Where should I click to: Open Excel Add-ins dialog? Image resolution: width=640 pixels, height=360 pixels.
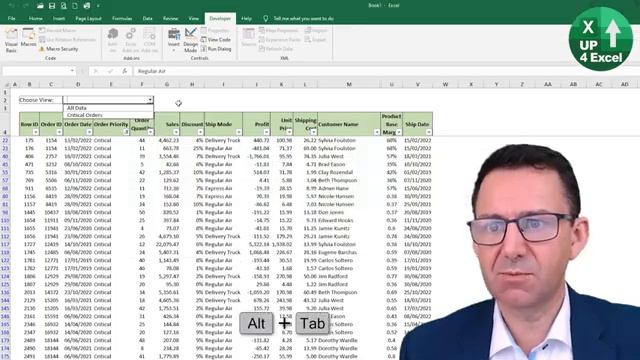coord(131,40)
